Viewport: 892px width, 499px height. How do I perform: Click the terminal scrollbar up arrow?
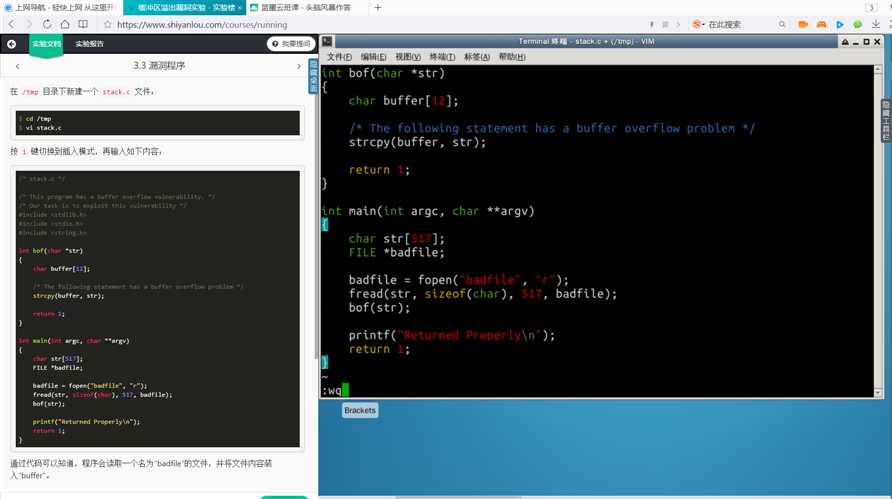[x=878, y=69]
